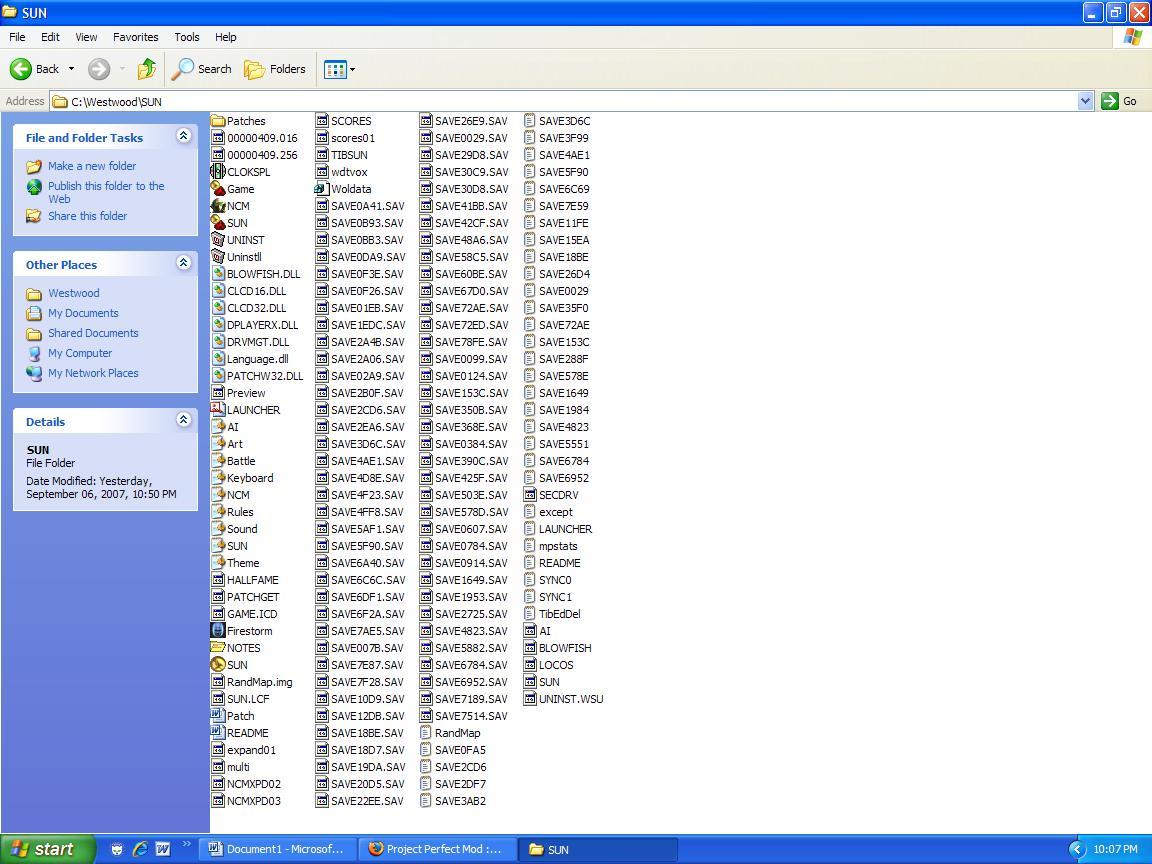Select the UNINST uninstaller icon
Screen dimensions: 1152x864
coord(217,240)
